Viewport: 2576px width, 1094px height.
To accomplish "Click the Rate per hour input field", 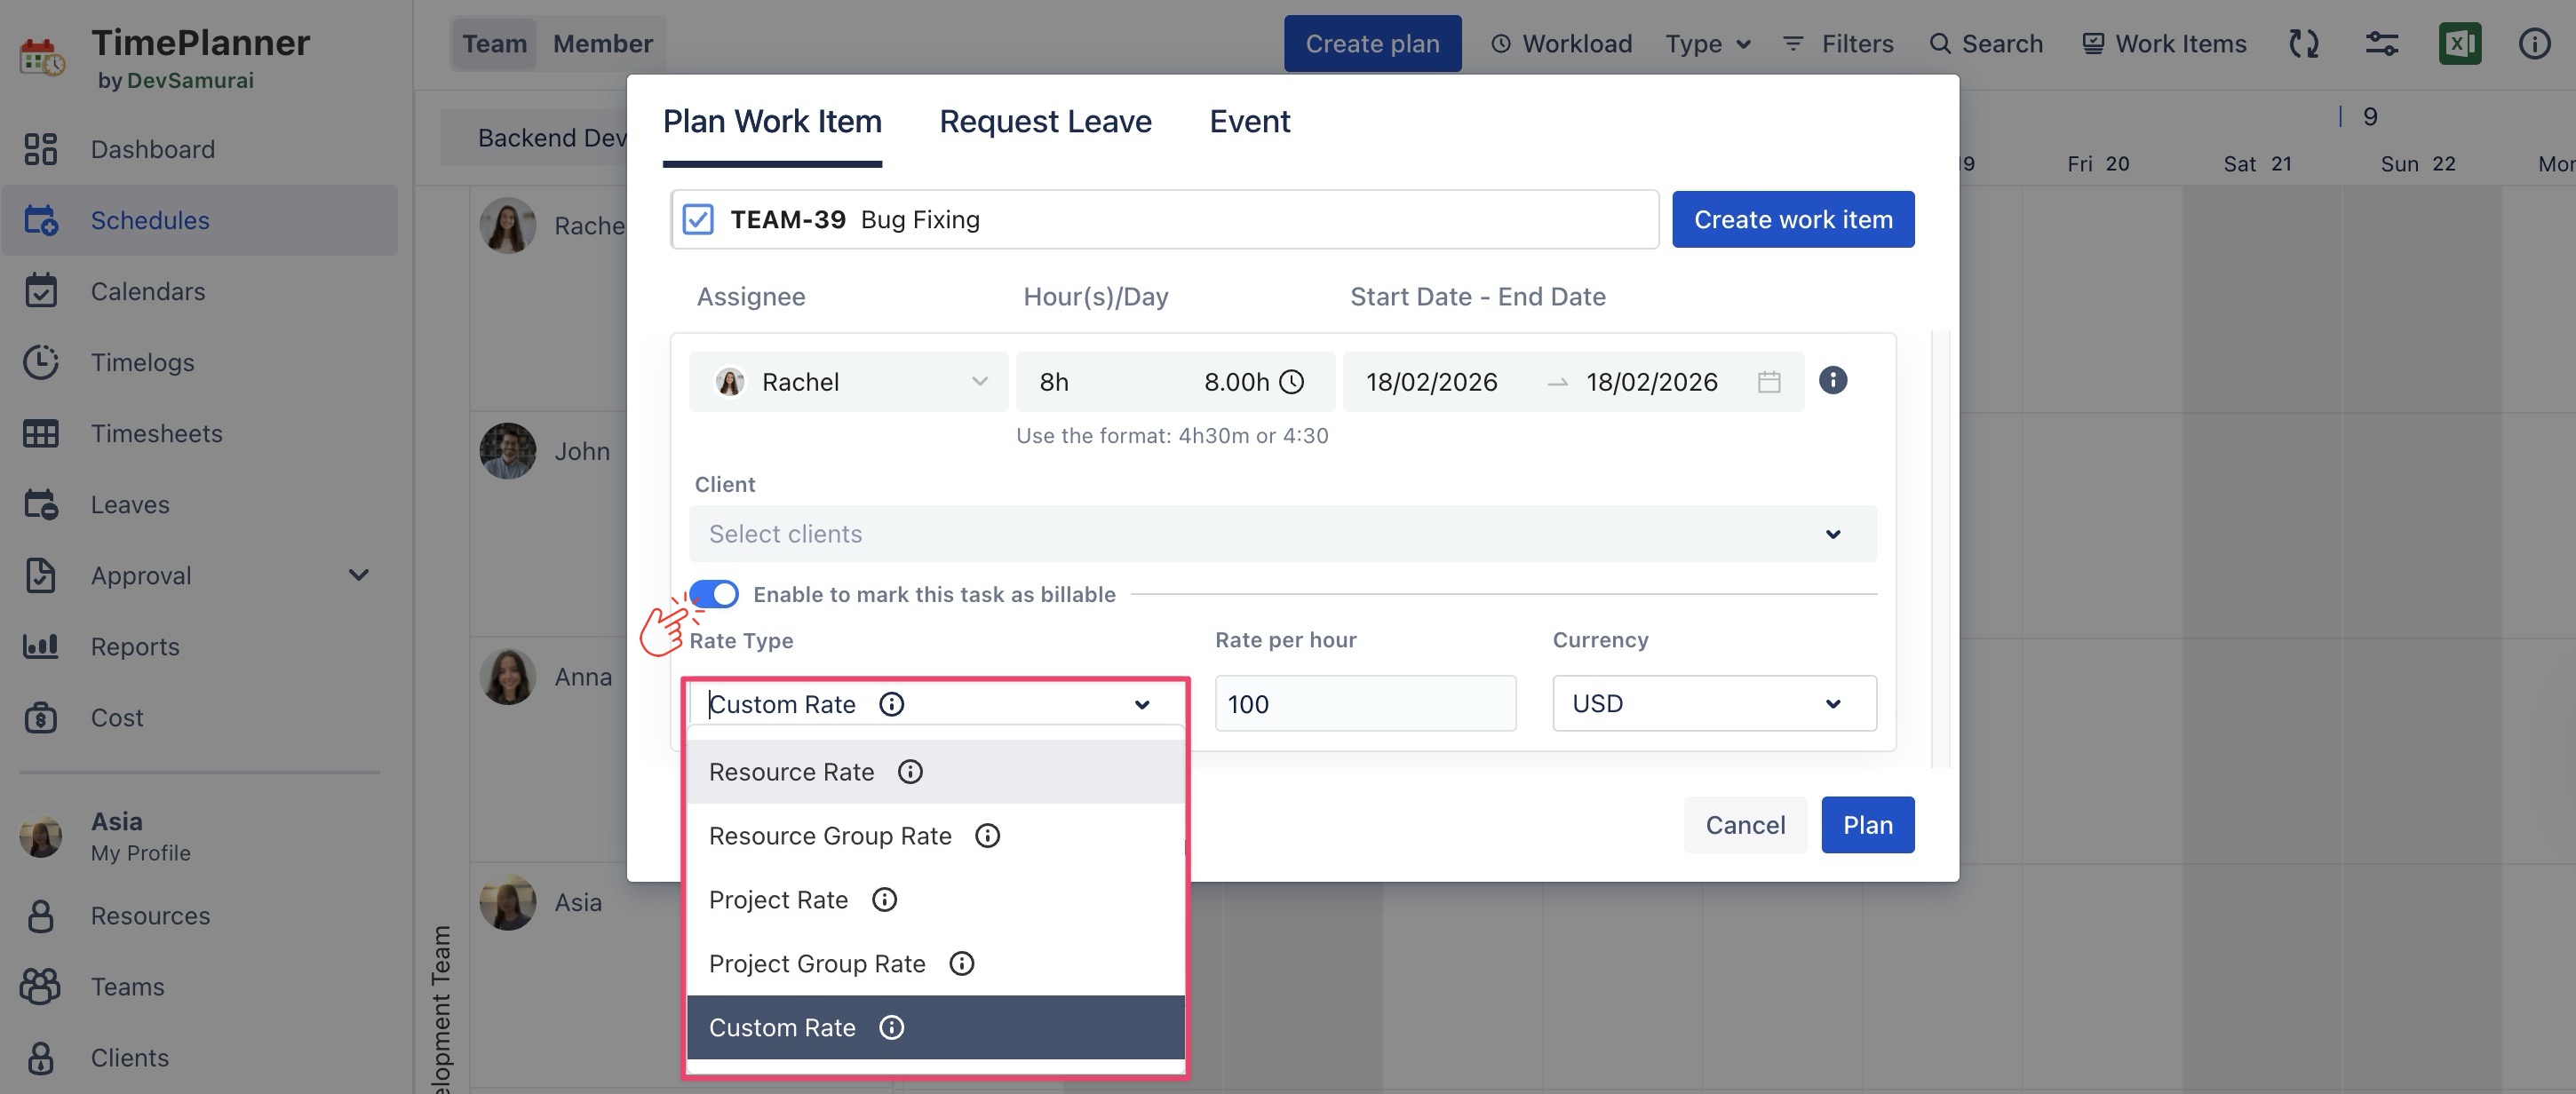I will 1364,704.
